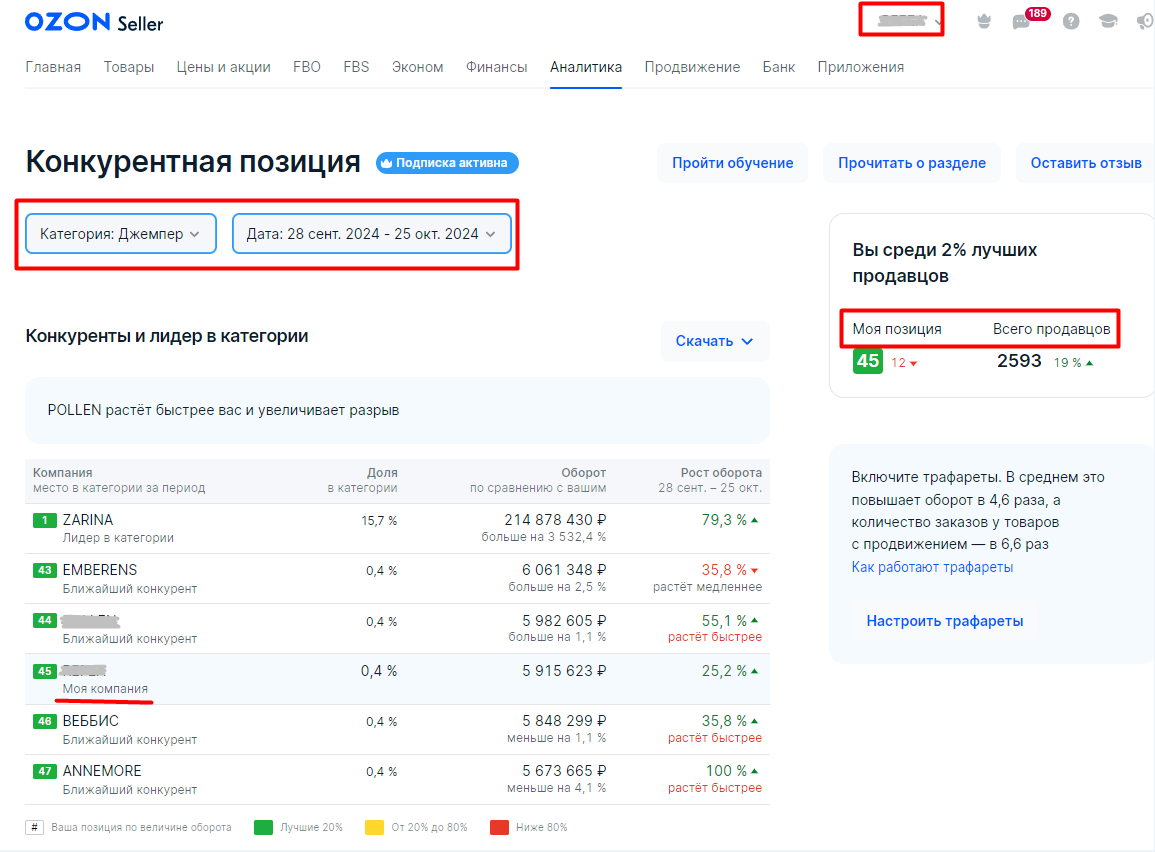Open the Товары menu item
Screen dimensions: 1155x852
click(129, 67)
